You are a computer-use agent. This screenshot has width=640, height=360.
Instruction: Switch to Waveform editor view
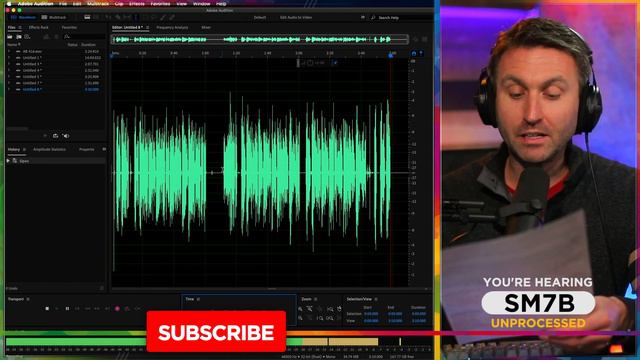coord(23,18)
